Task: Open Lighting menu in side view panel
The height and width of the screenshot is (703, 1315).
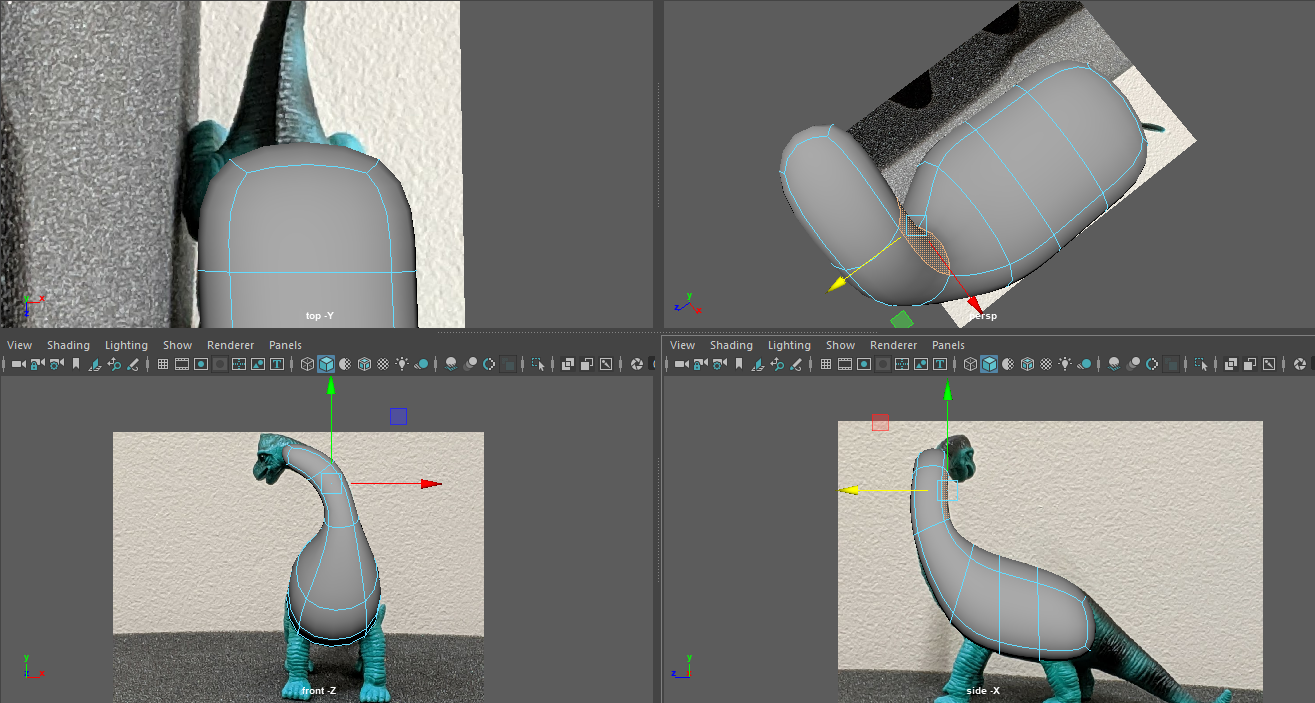Action: [x=789, y=345]
